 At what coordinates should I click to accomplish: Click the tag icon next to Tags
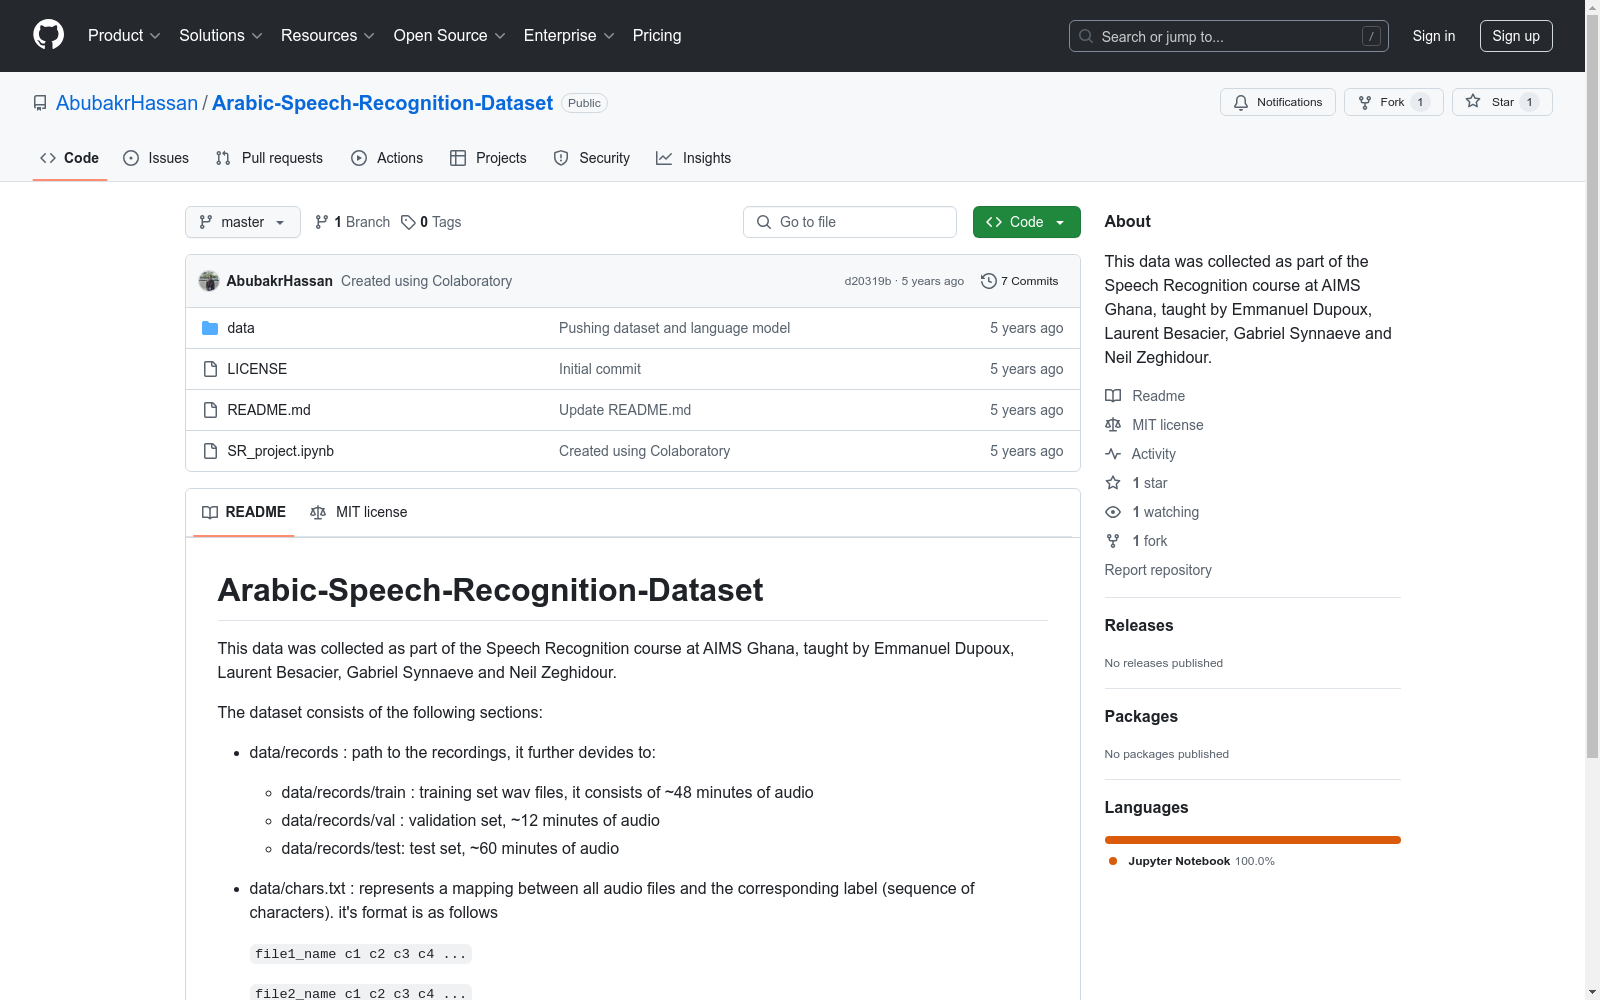(x=408, y=222)
